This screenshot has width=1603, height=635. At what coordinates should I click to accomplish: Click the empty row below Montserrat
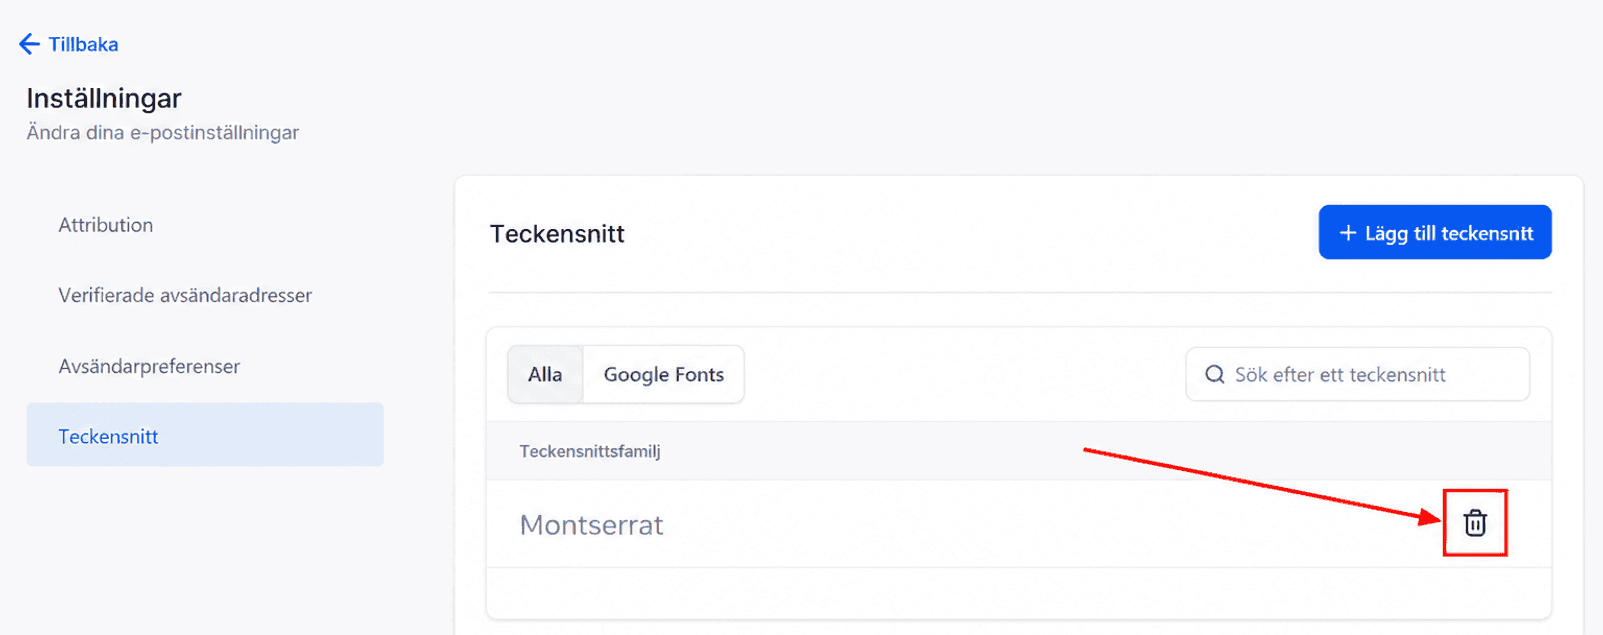coord(1019,593)
